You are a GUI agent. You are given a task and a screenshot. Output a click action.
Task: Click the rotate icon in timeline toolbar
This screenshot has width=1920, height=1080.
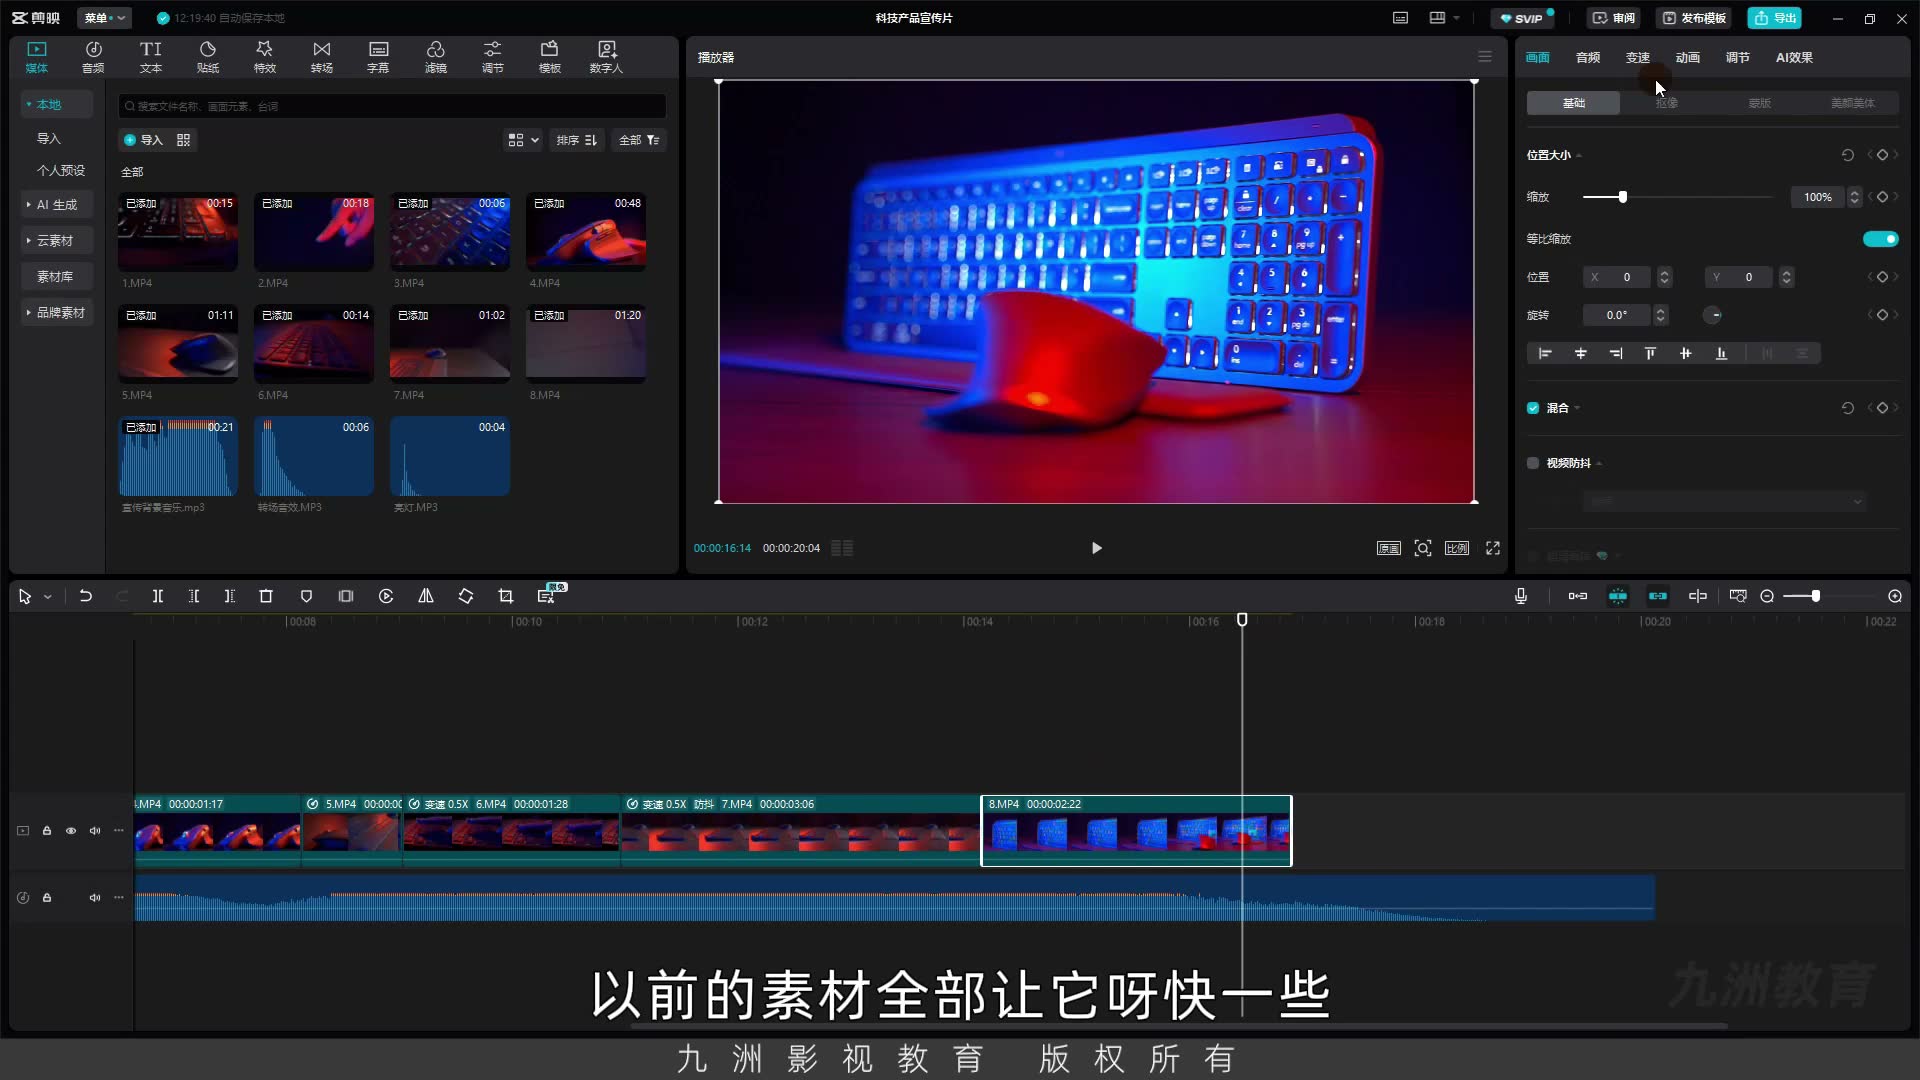[x=466, y=596]
